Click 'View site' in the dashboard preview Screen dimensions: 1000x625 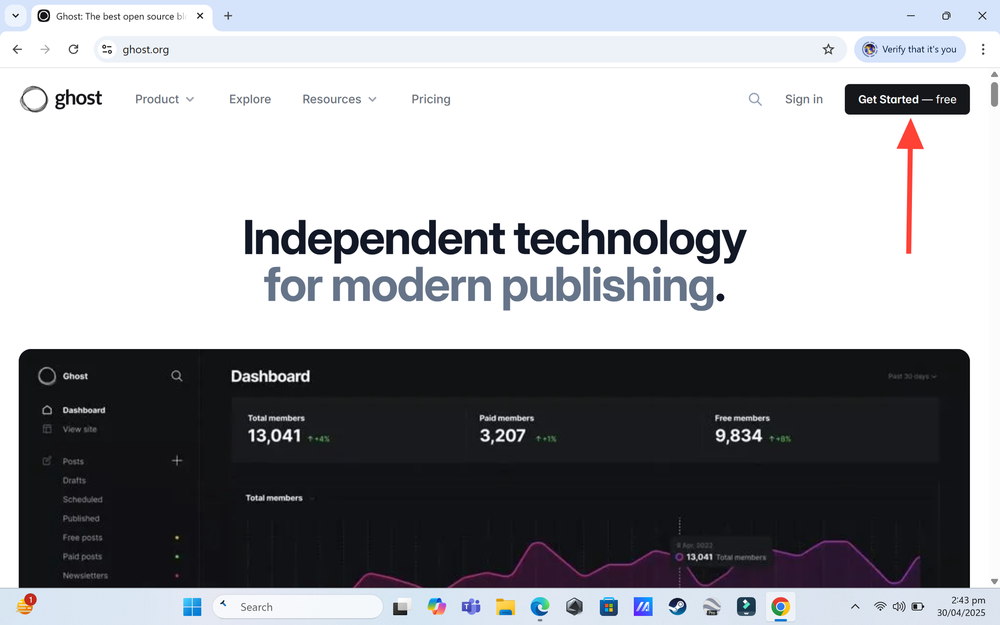(80, 429)
